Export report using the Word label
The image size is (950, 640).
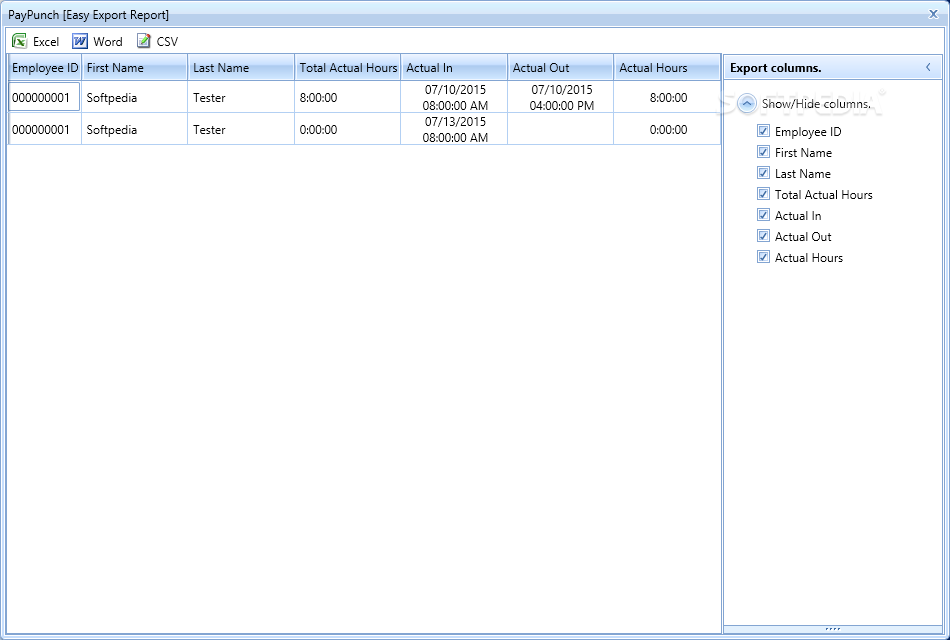tap(108, 42)
